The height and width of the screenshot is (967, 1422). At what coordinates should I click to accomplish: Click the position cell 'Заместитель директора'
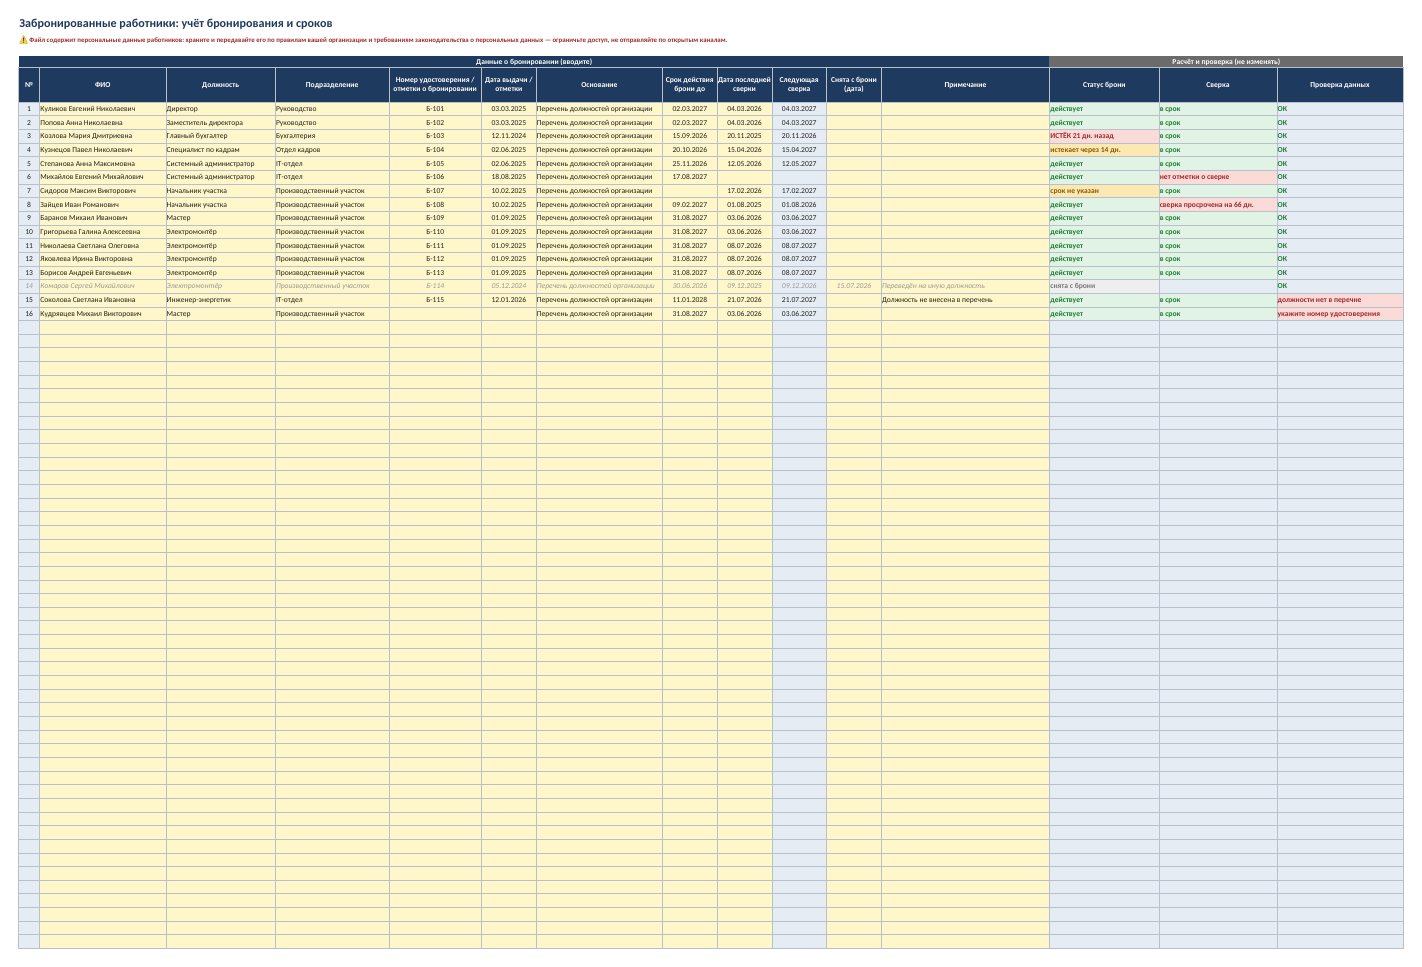click(x=221, y=123)
